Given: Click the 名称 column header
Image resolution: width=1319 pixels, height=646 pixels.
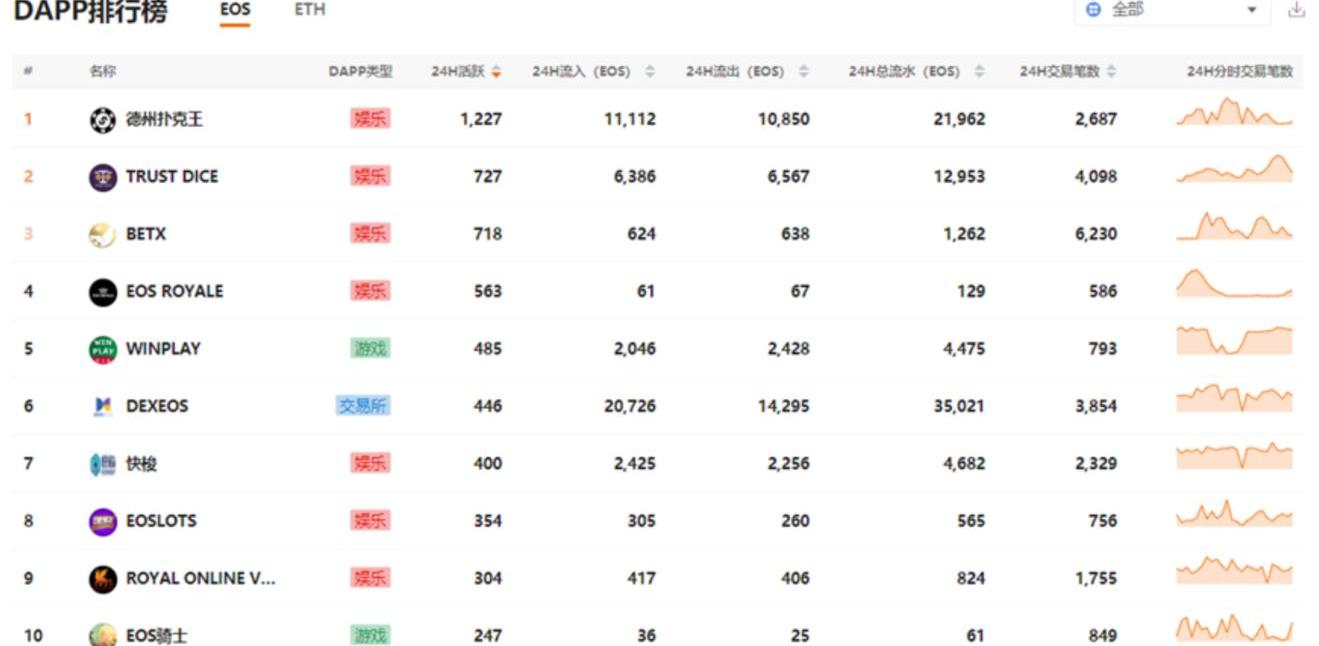Looking at the screenshot, I should click(102, 72).
